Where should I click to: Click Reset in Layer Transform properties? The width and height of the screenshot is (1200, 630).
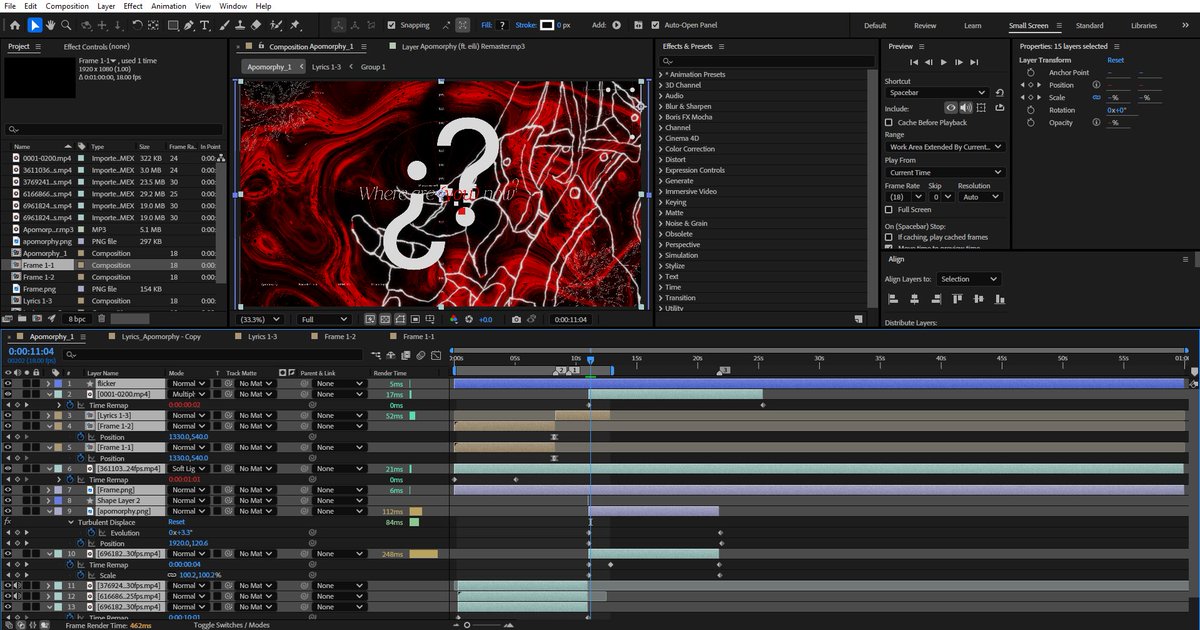tap(1115, 60)
